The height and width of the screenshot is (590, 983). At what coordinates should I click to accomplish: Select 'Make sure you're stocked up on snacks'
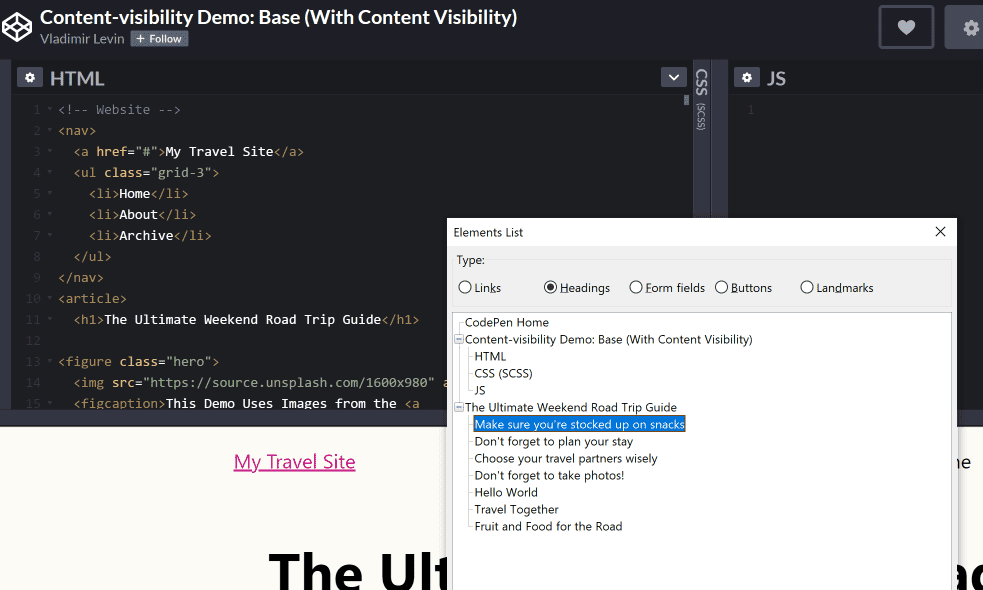(x=579, y=424)
